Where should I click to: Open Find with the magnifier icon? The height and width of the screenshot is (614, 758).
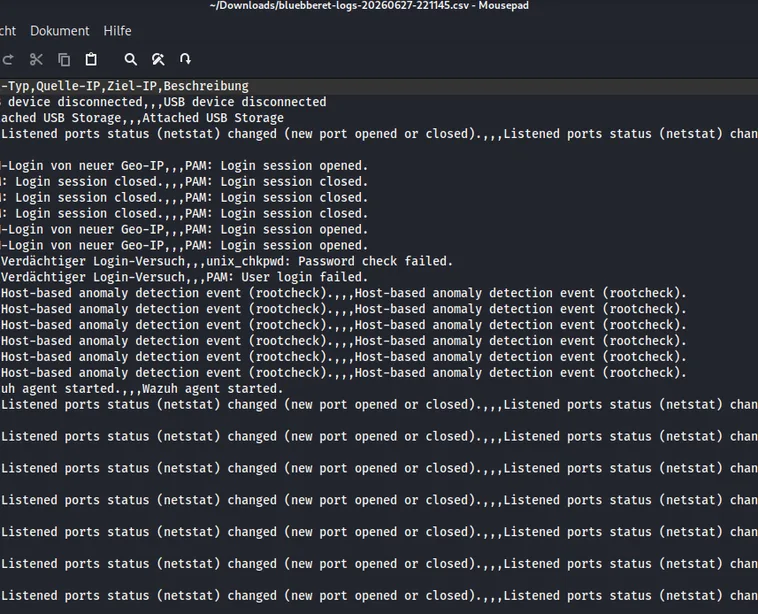[x=131, y=59]
